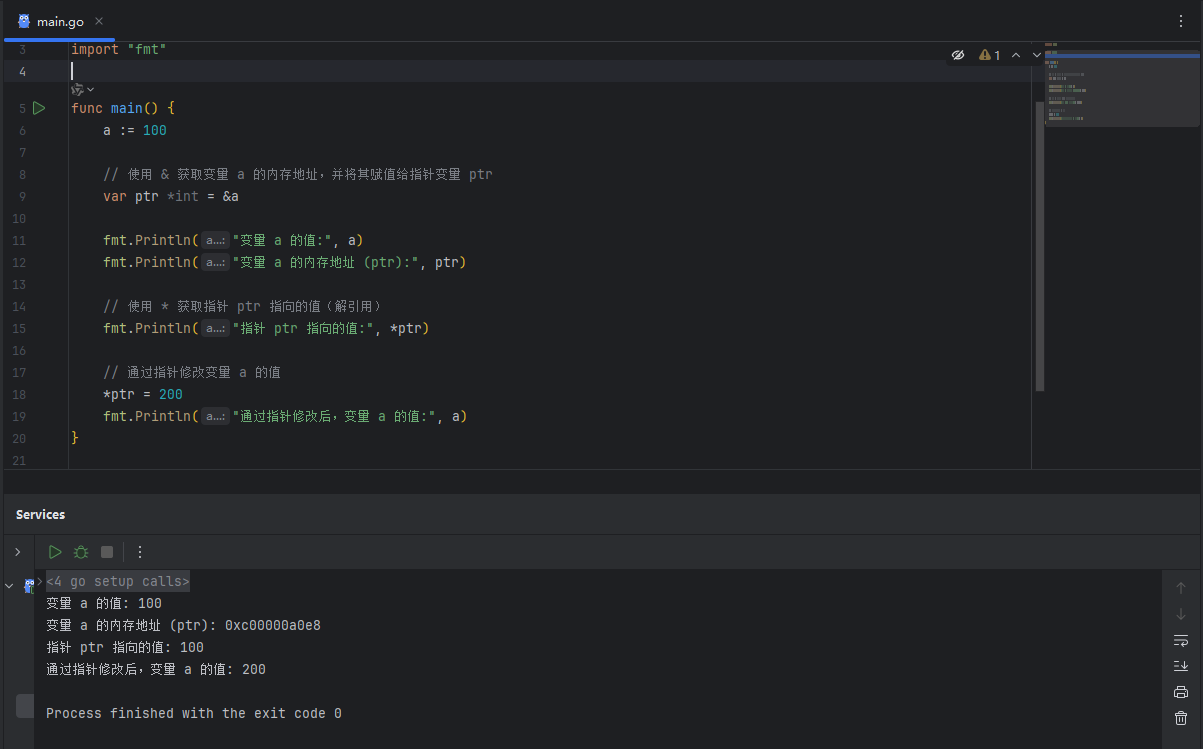Click the Debug bug icon in Services

[x=81, y=552]
